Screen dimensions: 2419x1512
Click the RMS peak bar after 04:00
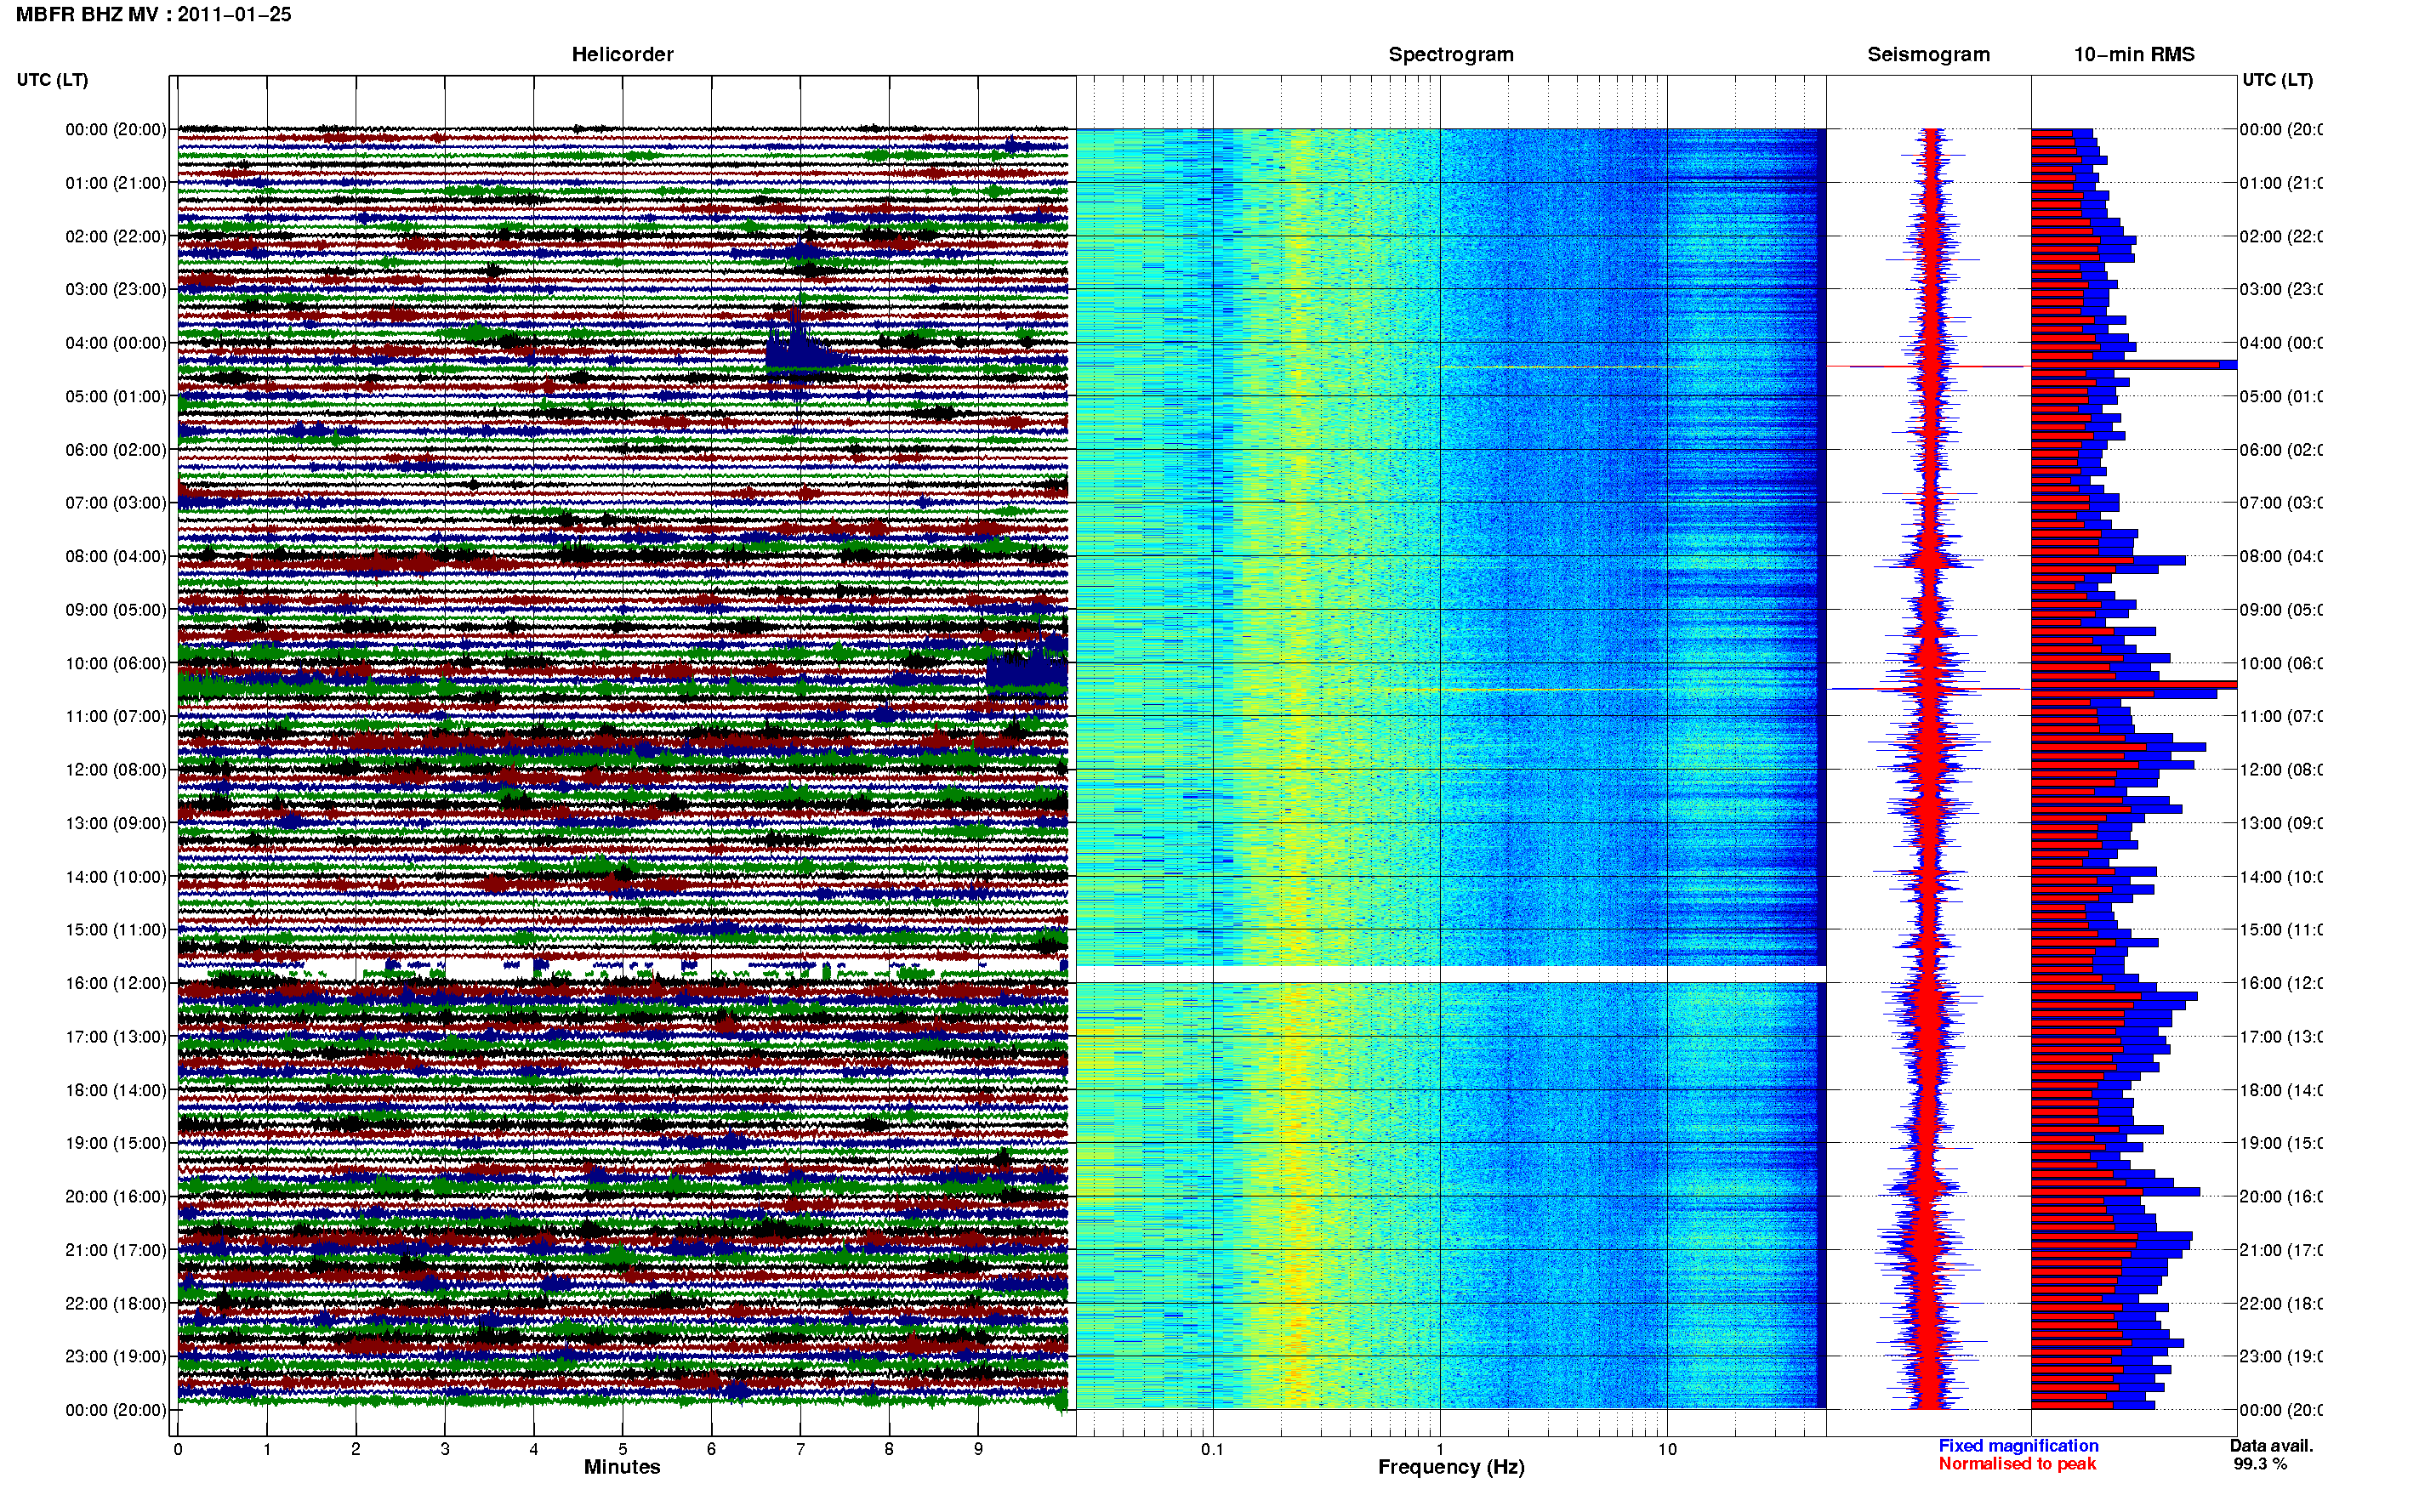[2134, 365]
